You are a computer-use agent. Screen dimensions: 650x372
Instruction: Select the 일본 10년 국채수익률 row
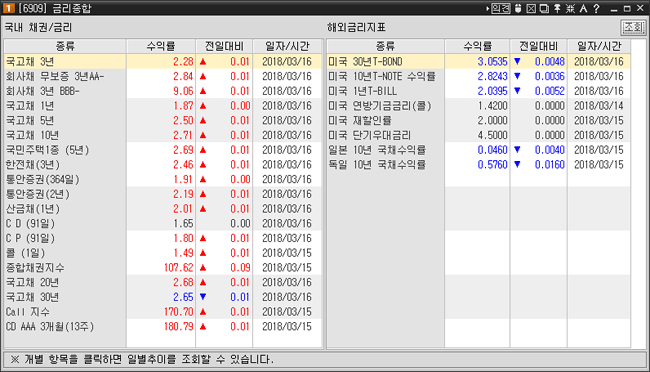pyautogui.click(x=478, y=150)
